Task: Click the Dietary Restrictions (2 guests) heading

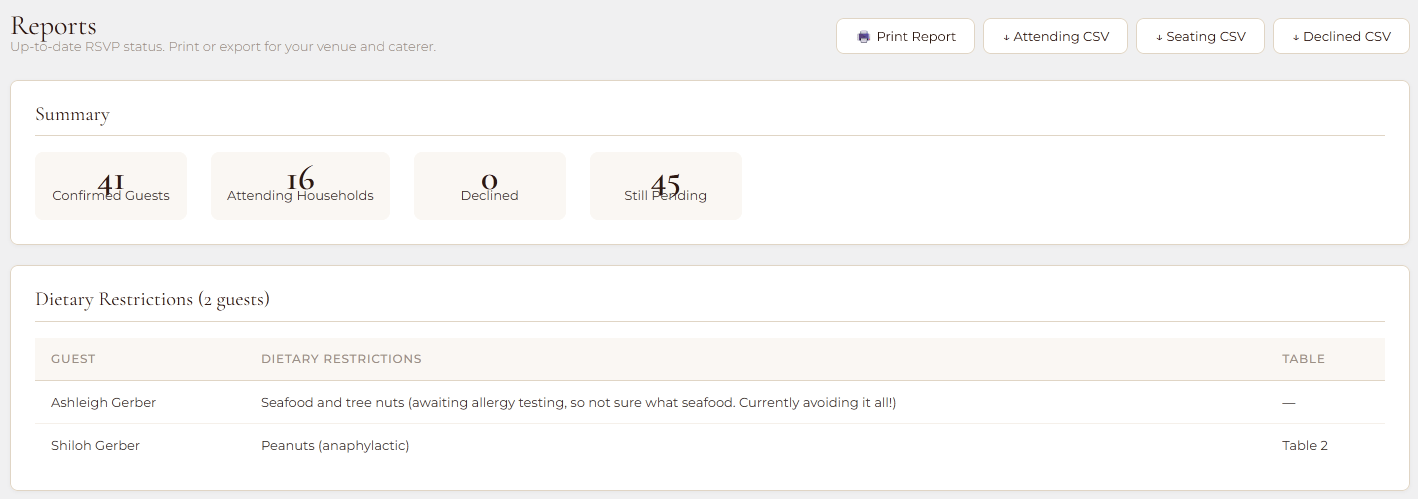Action: [x=152, y=299]
